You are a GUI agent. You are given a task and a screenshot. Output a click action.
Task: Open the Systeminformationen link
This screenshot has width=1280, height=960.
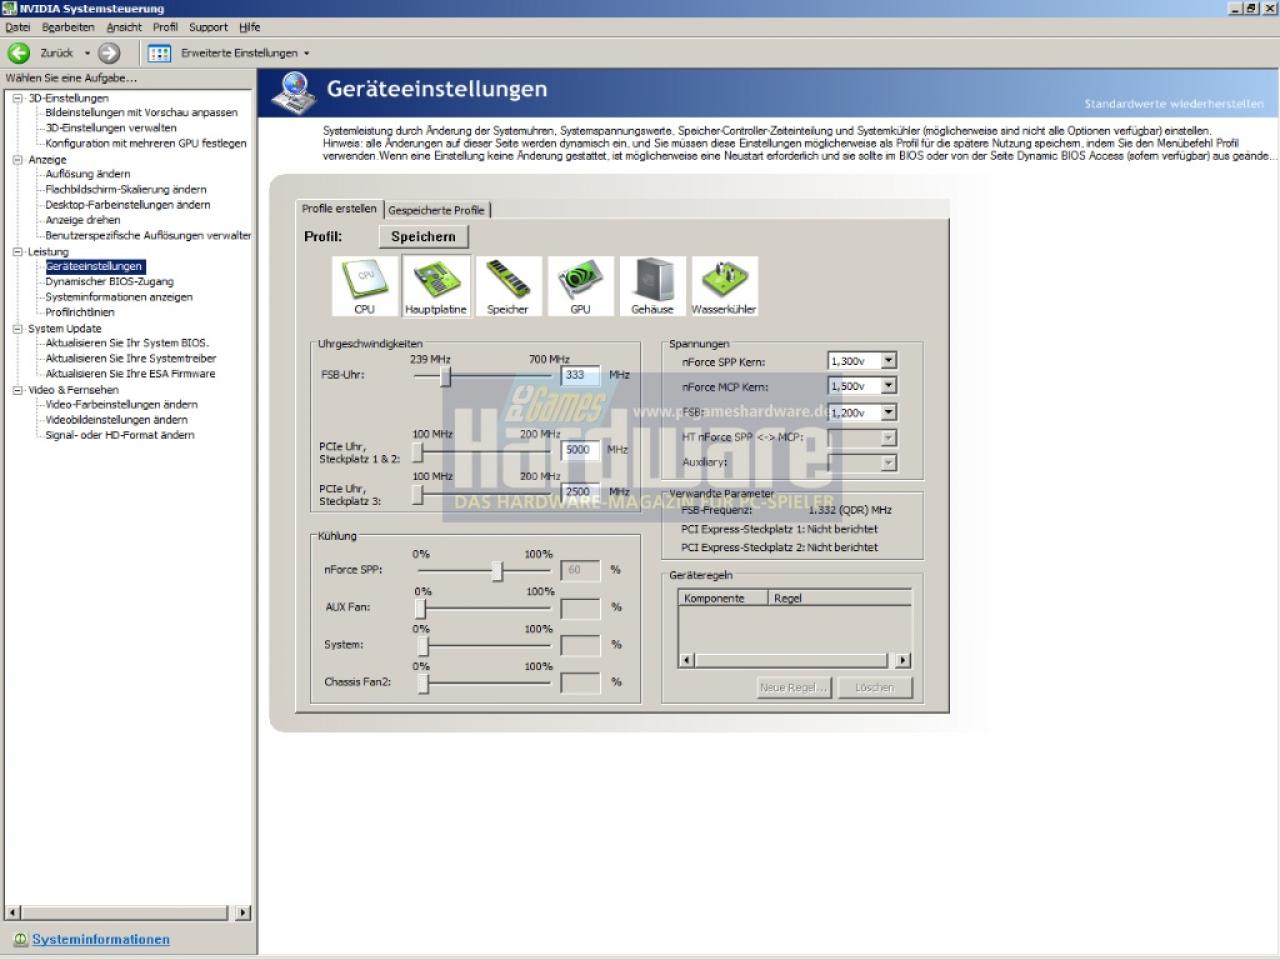[x=101, y=940]
